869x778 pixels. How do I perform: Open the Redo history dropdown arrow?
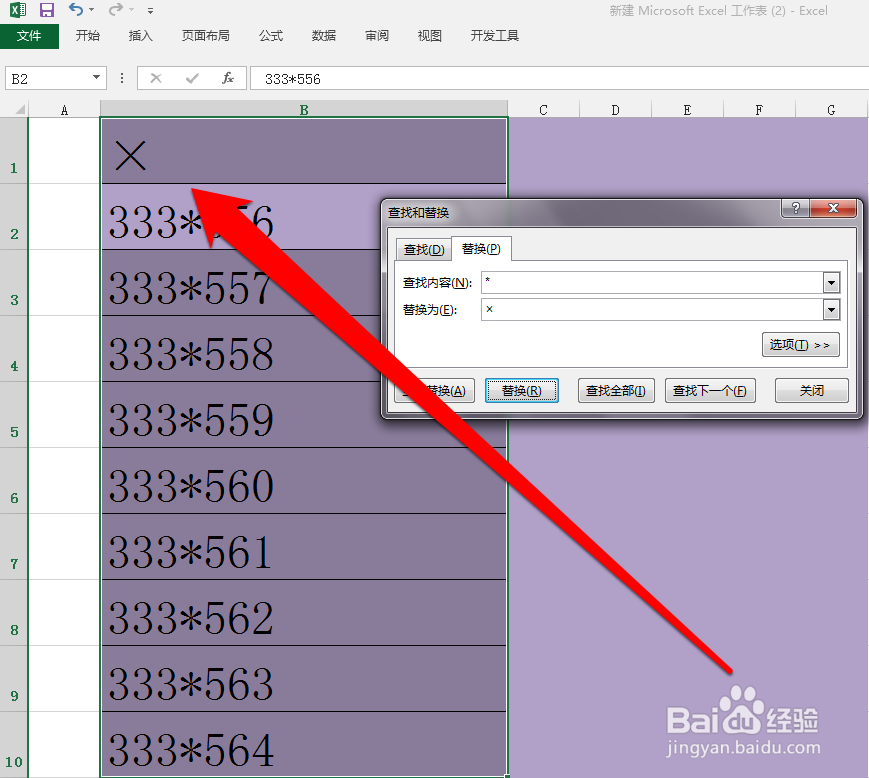[131, 10]
